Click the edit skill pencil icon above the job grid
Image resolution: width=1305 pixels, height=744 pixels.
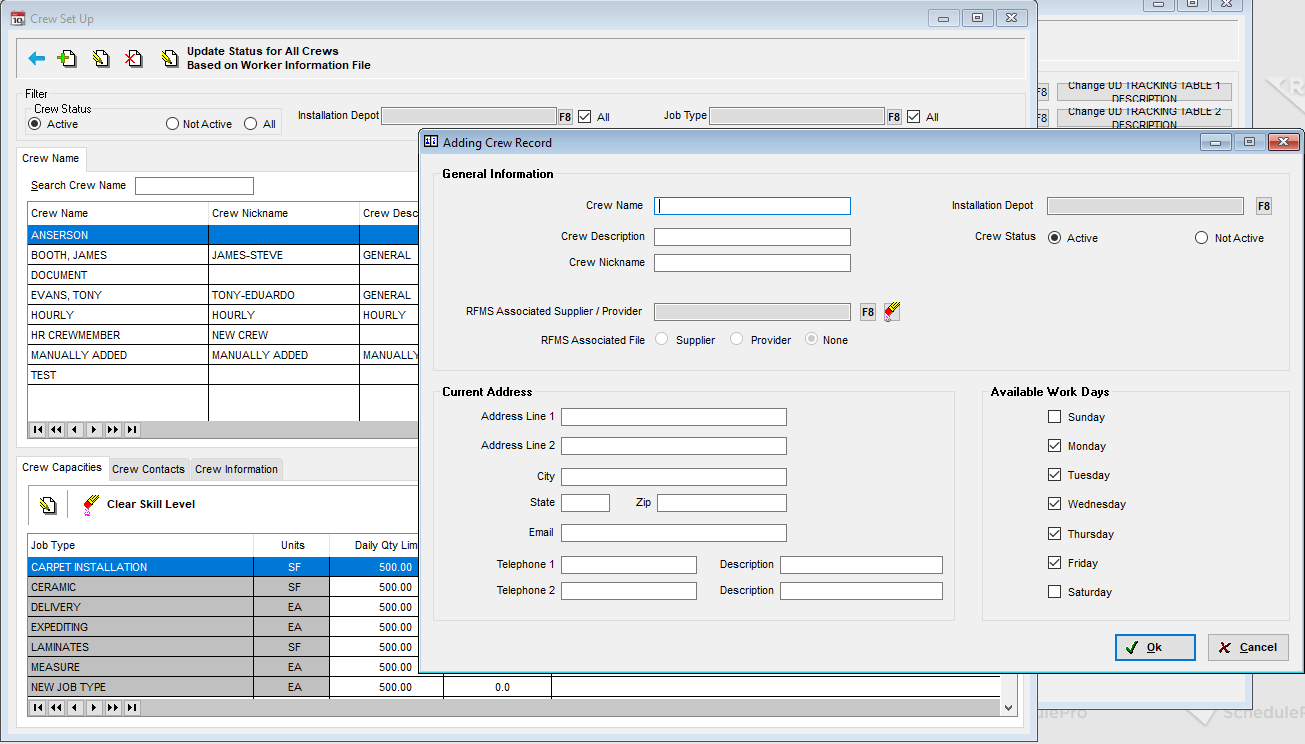pyautogui.click(x=47, y=505)
